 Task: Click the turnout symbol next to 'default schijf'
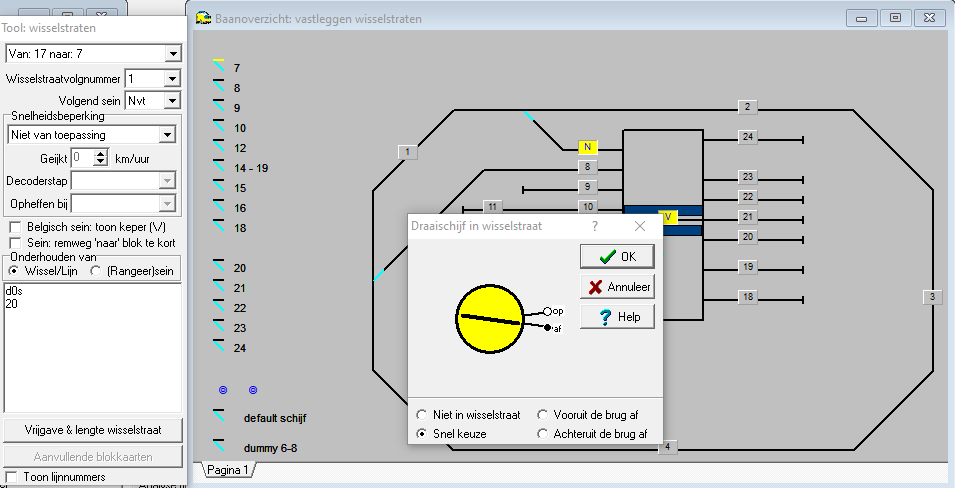(x=219, y=416)
